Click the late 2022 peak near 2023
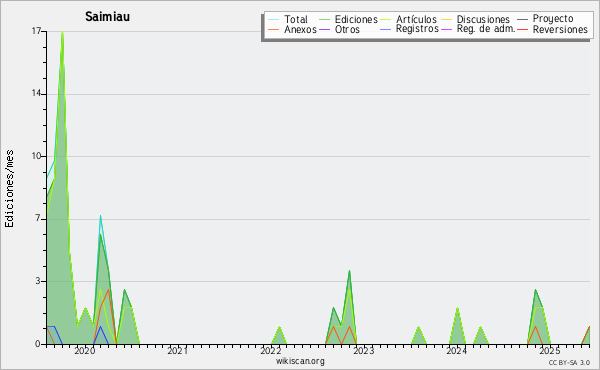 349,272
